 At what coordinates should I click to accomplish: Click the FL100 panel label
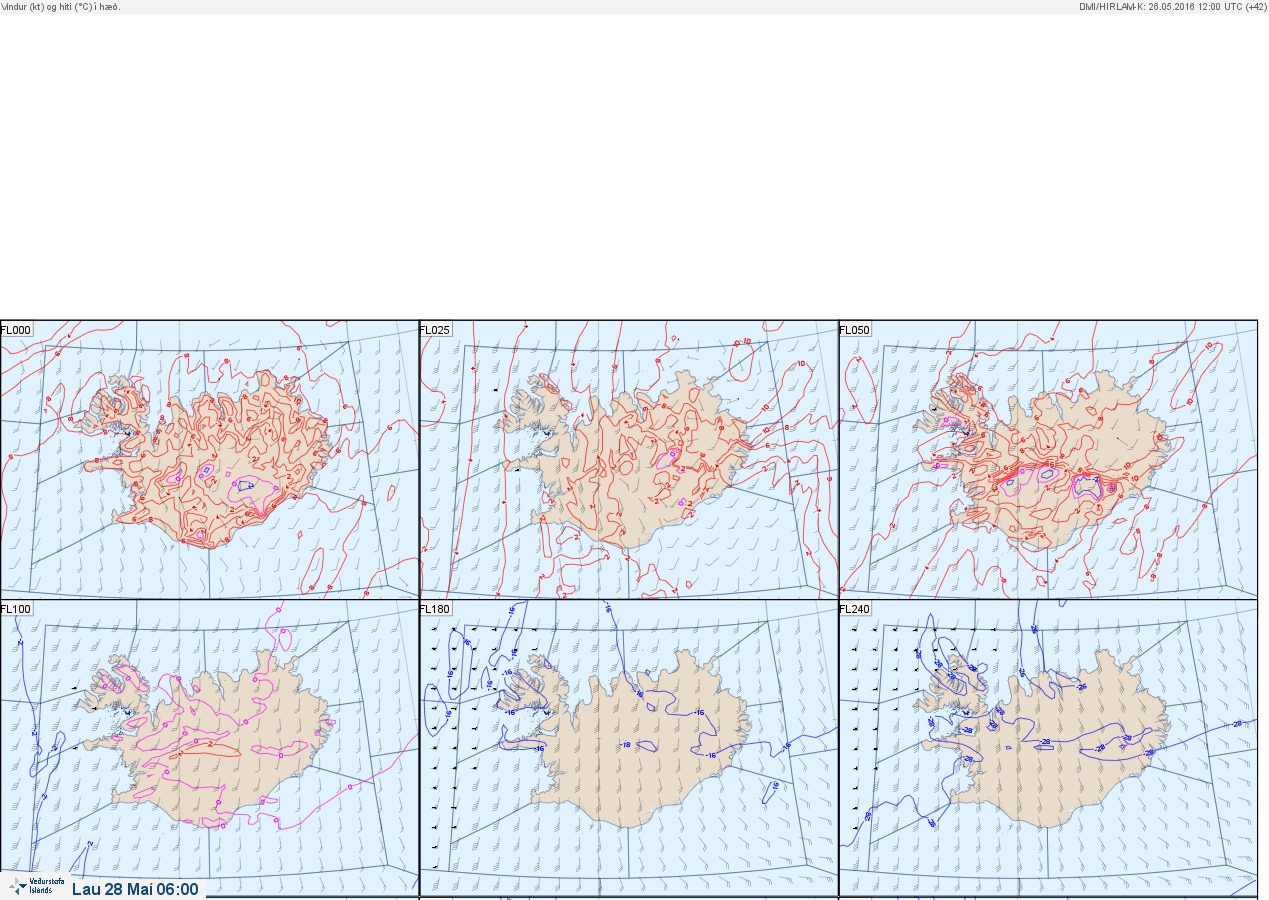tap(17, 608)
